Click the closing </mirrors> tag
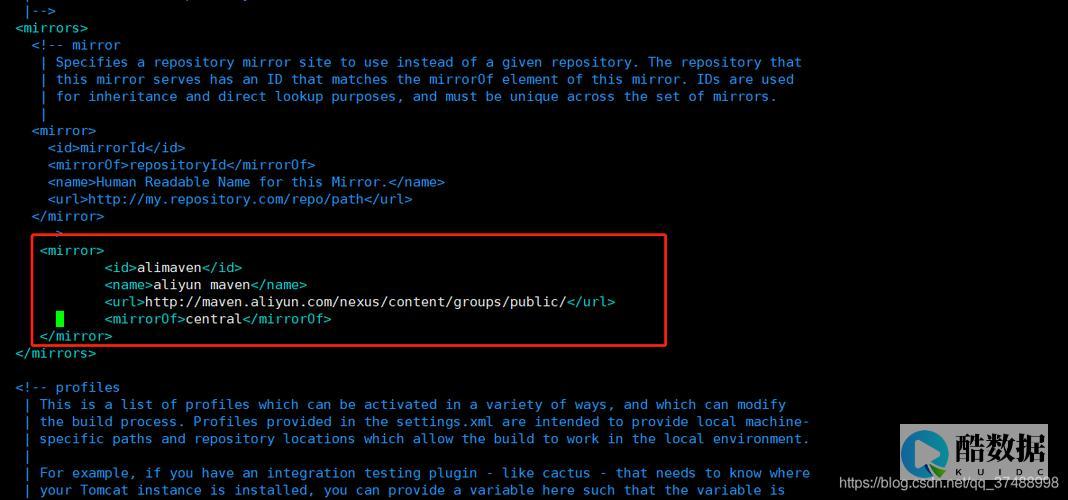1068x500 pixels. point(56,353)
